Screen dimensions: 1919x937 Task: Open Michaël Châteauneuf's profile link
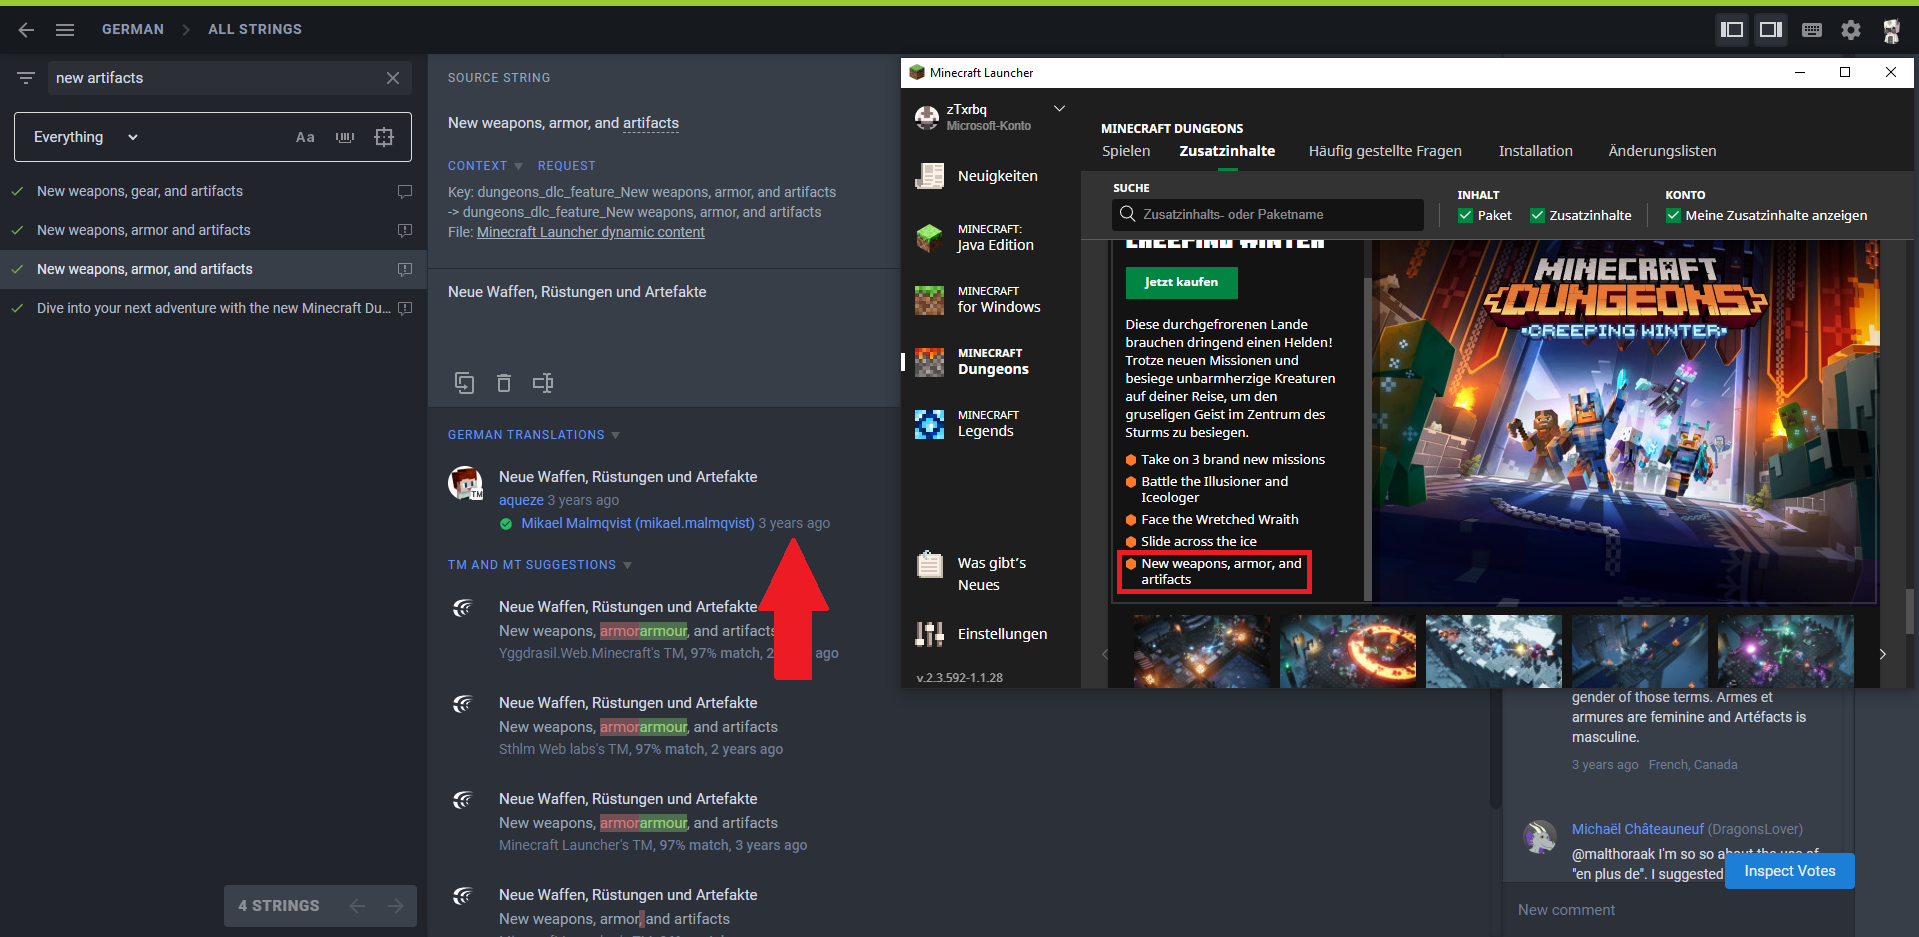pyautogui.click(x=1638, y=829)
